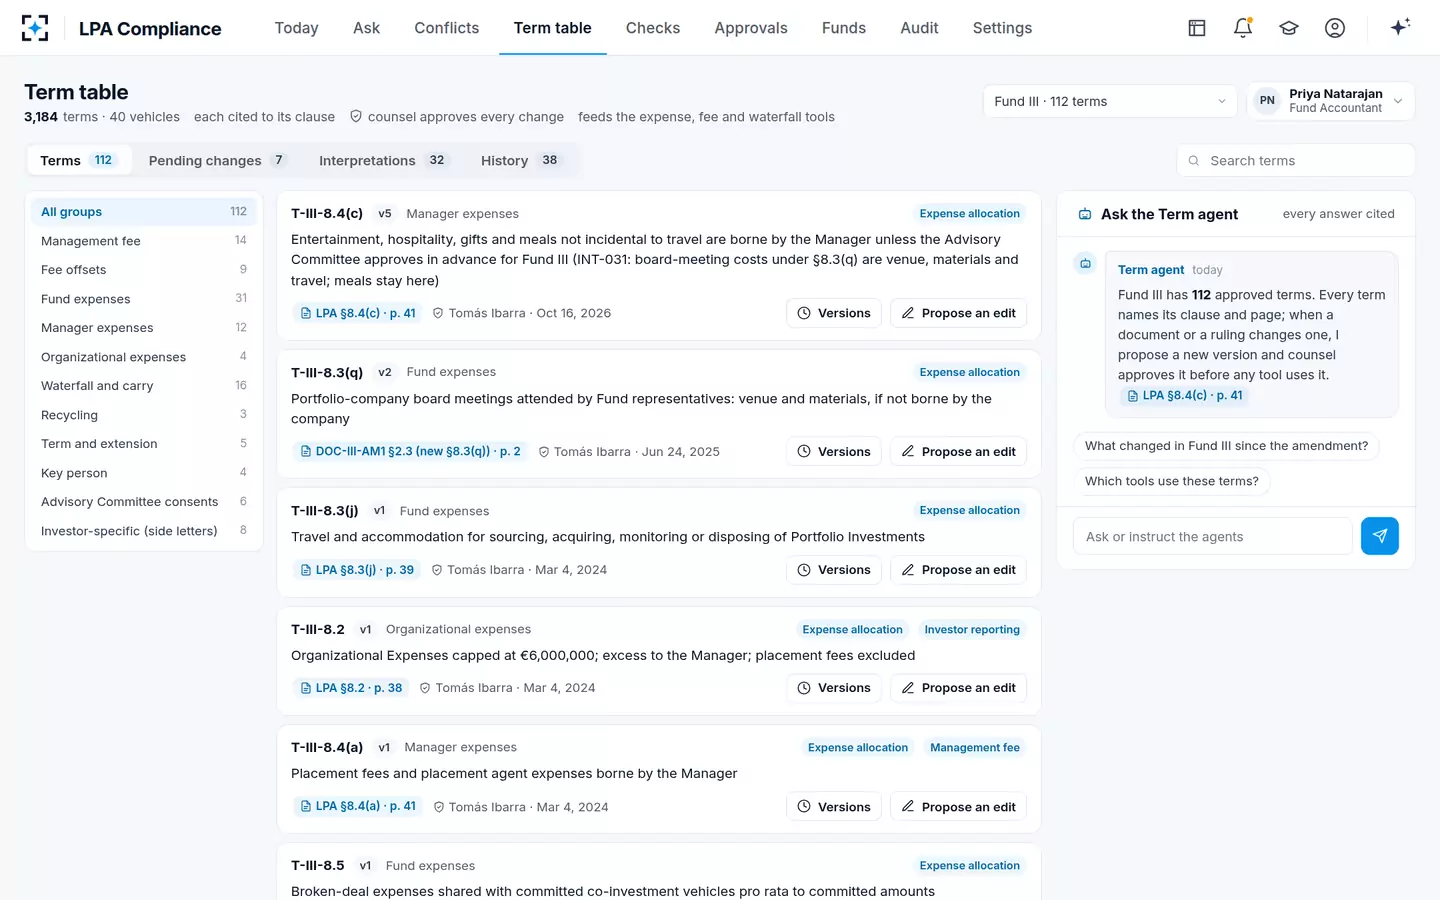This screenshot has height=900, width=1440.
Task: Open the notifications bell
Action: point(1243,28)
